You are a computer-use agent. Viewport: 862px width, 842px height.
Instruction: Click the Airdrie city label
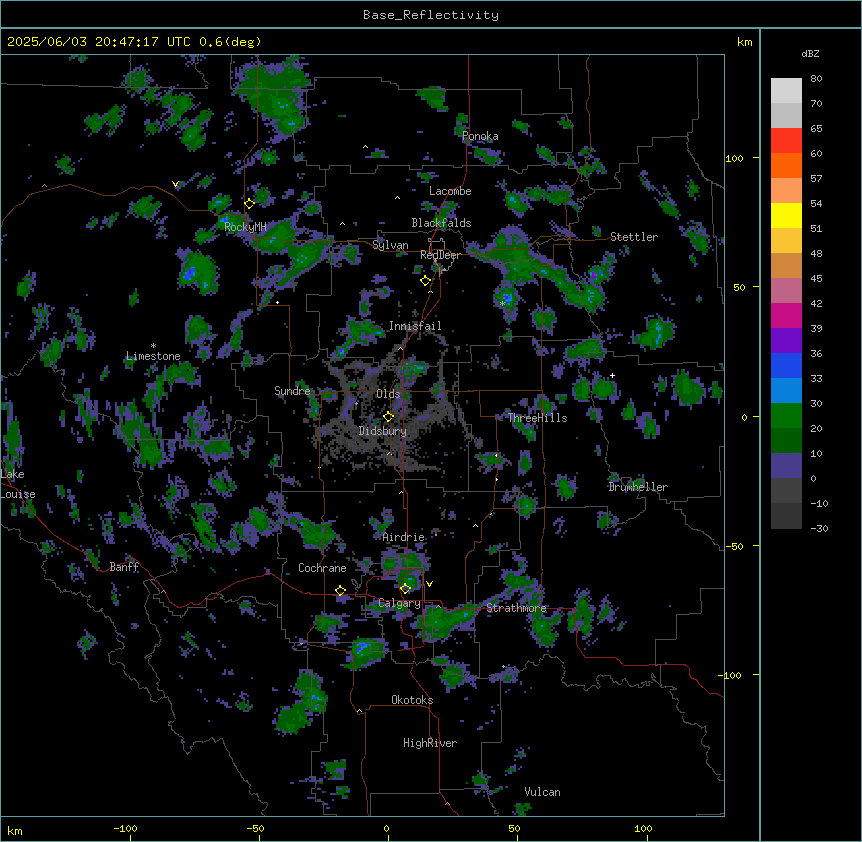pyautogui.click(x=404, y=537)
